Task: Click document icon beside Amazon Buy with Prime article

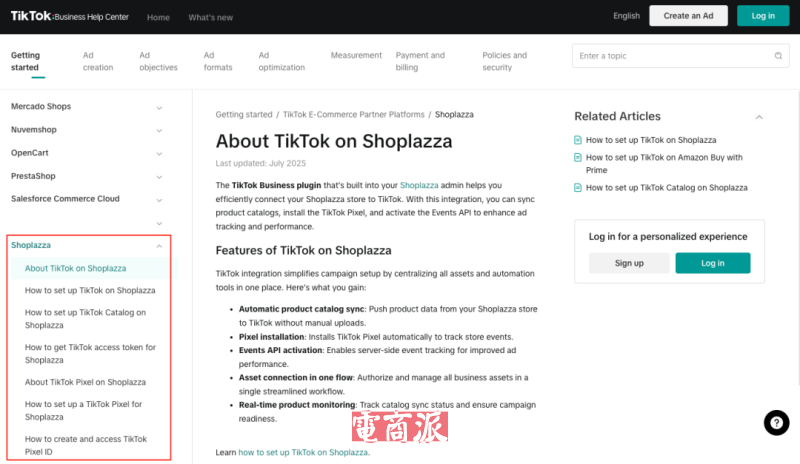Action: pyautogui.click(x=578, y=158)
